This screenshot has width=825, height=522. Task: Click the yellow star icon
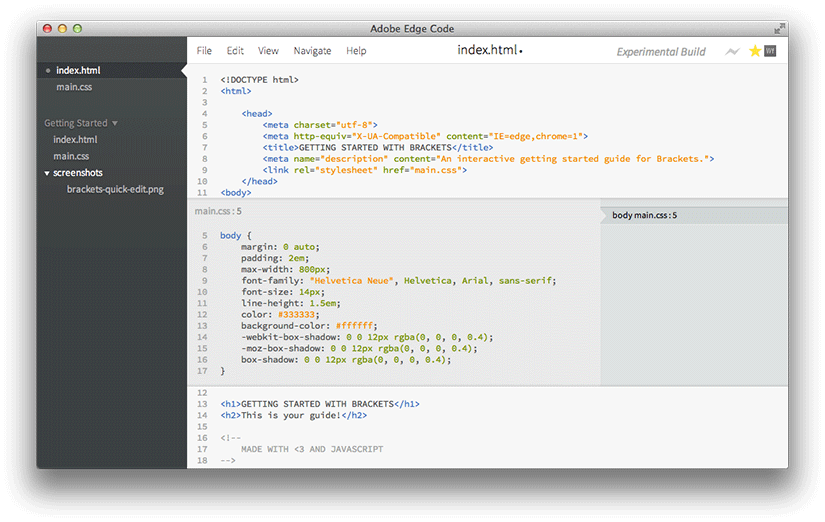click(755, 51)
